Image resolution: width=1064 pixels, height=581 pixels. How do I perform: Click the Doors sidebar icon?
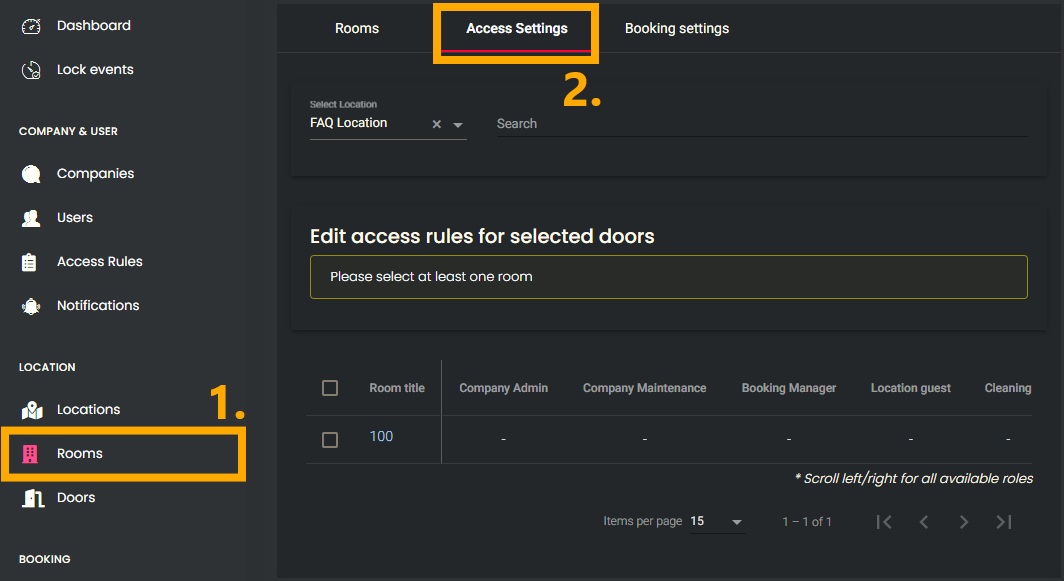point(31,498)
